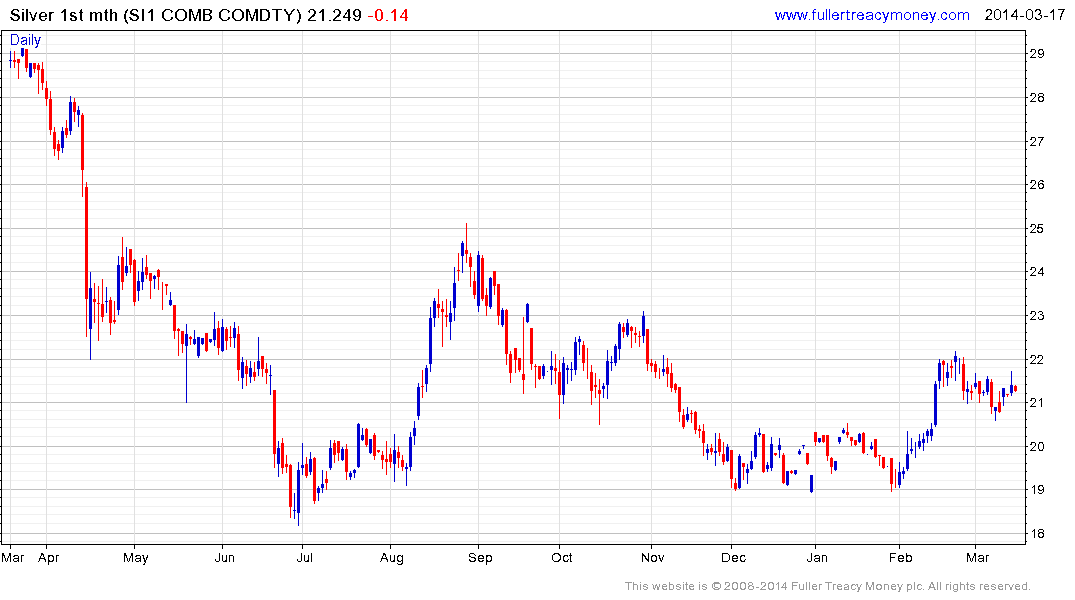Viewport: 1075px width, 600px height.
Task: Select the y-axis label 26
Action: pyautogui.click(x=1037, y=185)
